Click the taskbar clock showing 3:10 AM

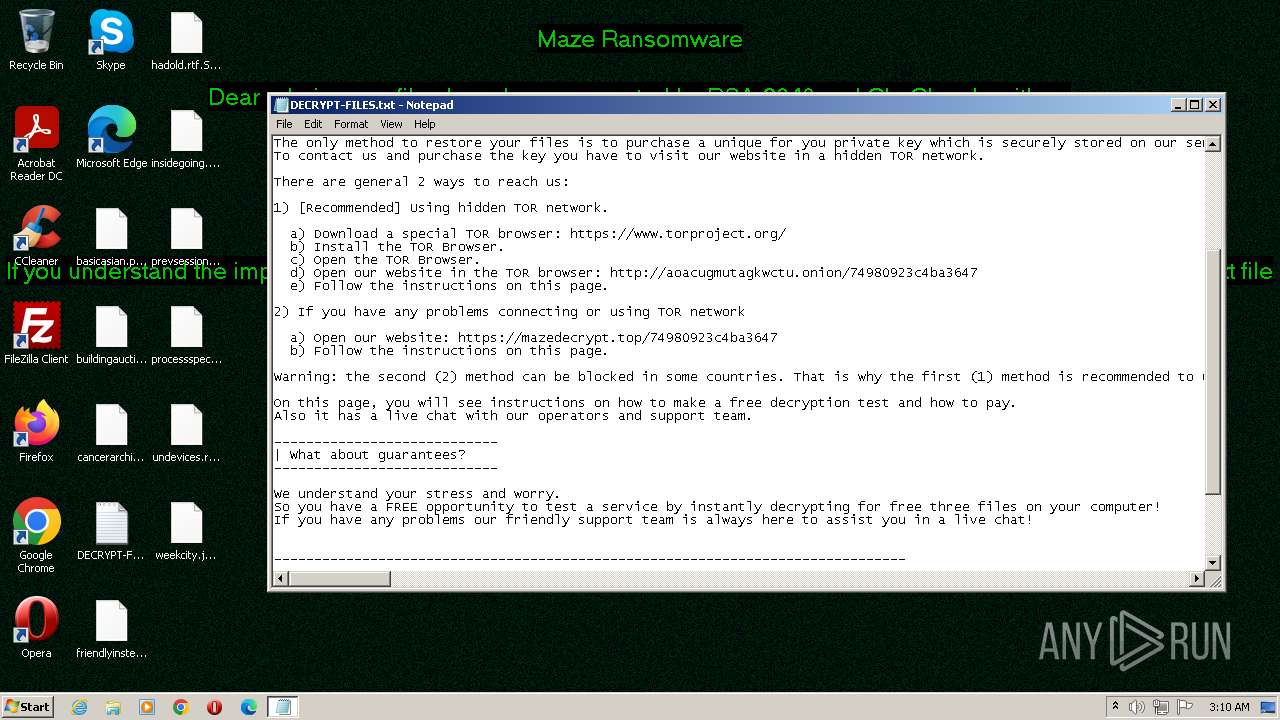[x=1229, y=707]
